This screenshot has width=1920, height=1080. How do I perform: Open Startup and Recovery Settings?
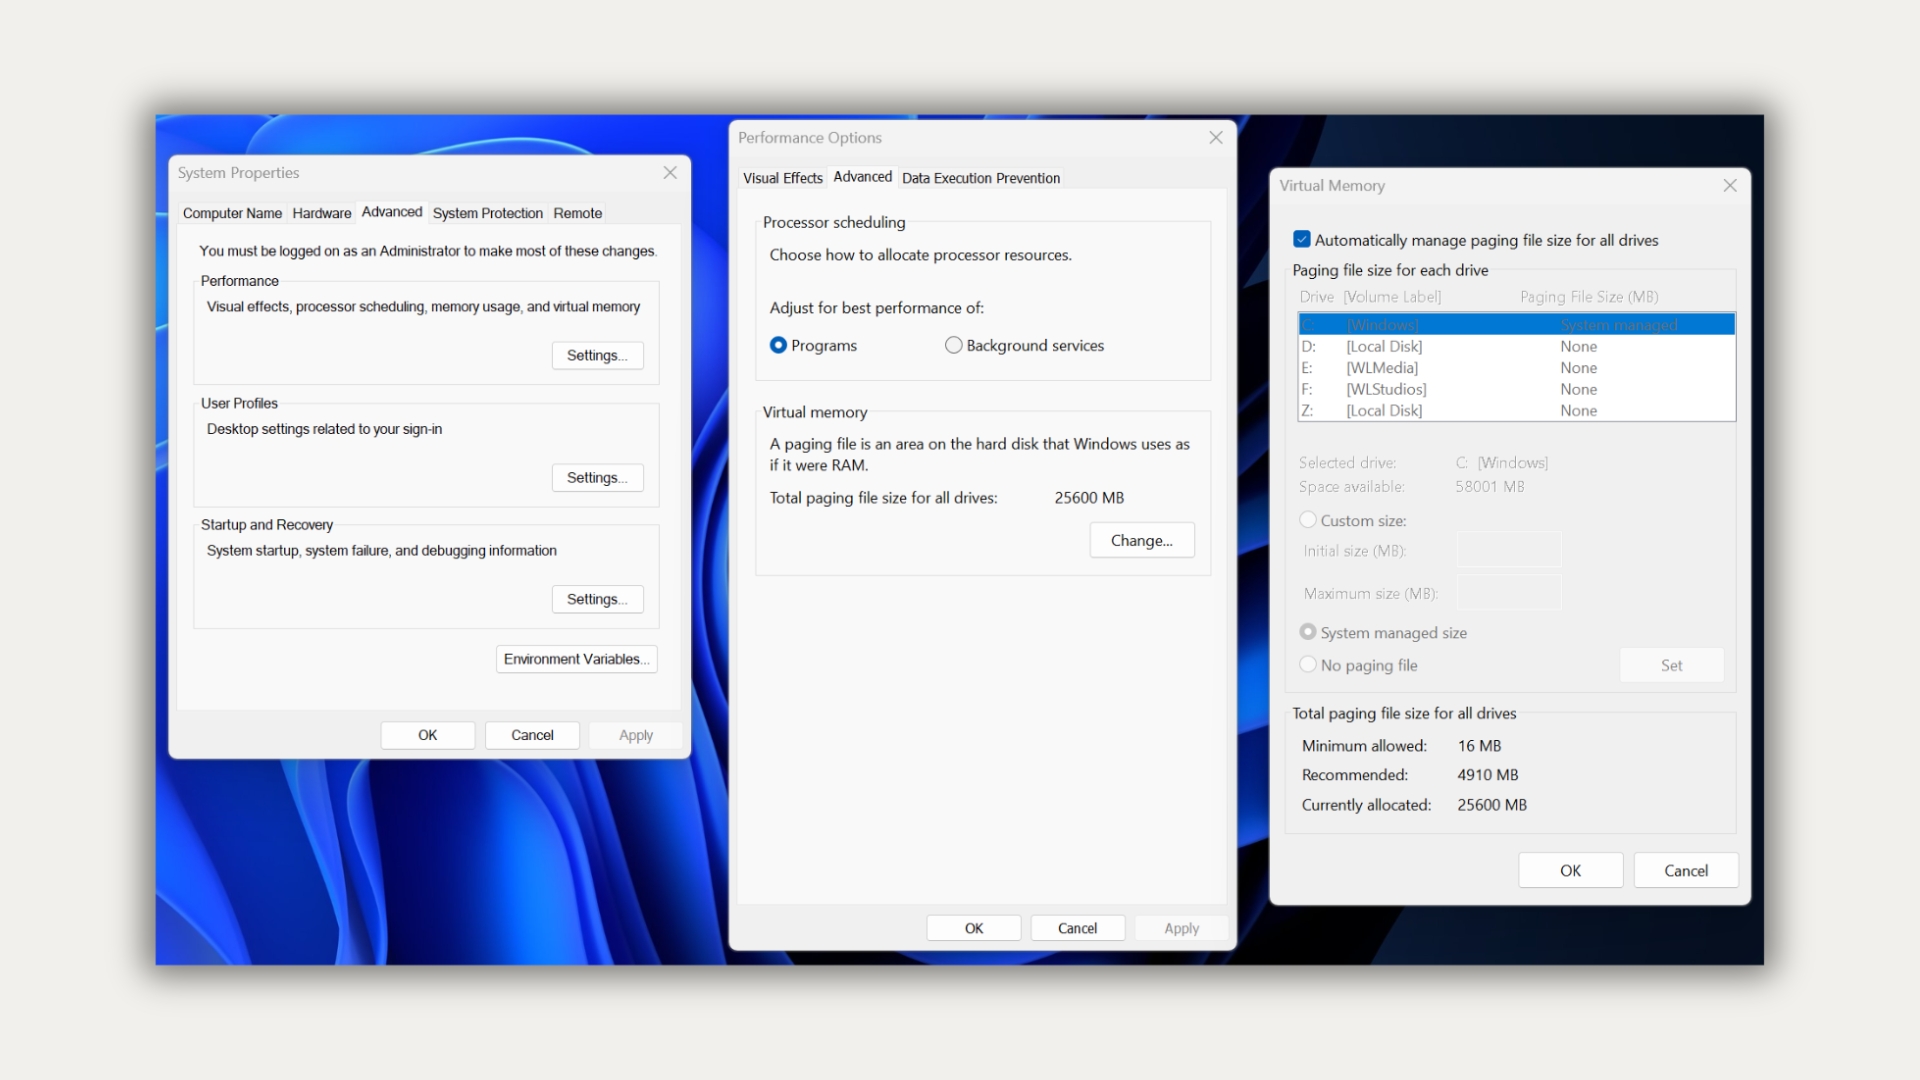(x=598, y=600)
